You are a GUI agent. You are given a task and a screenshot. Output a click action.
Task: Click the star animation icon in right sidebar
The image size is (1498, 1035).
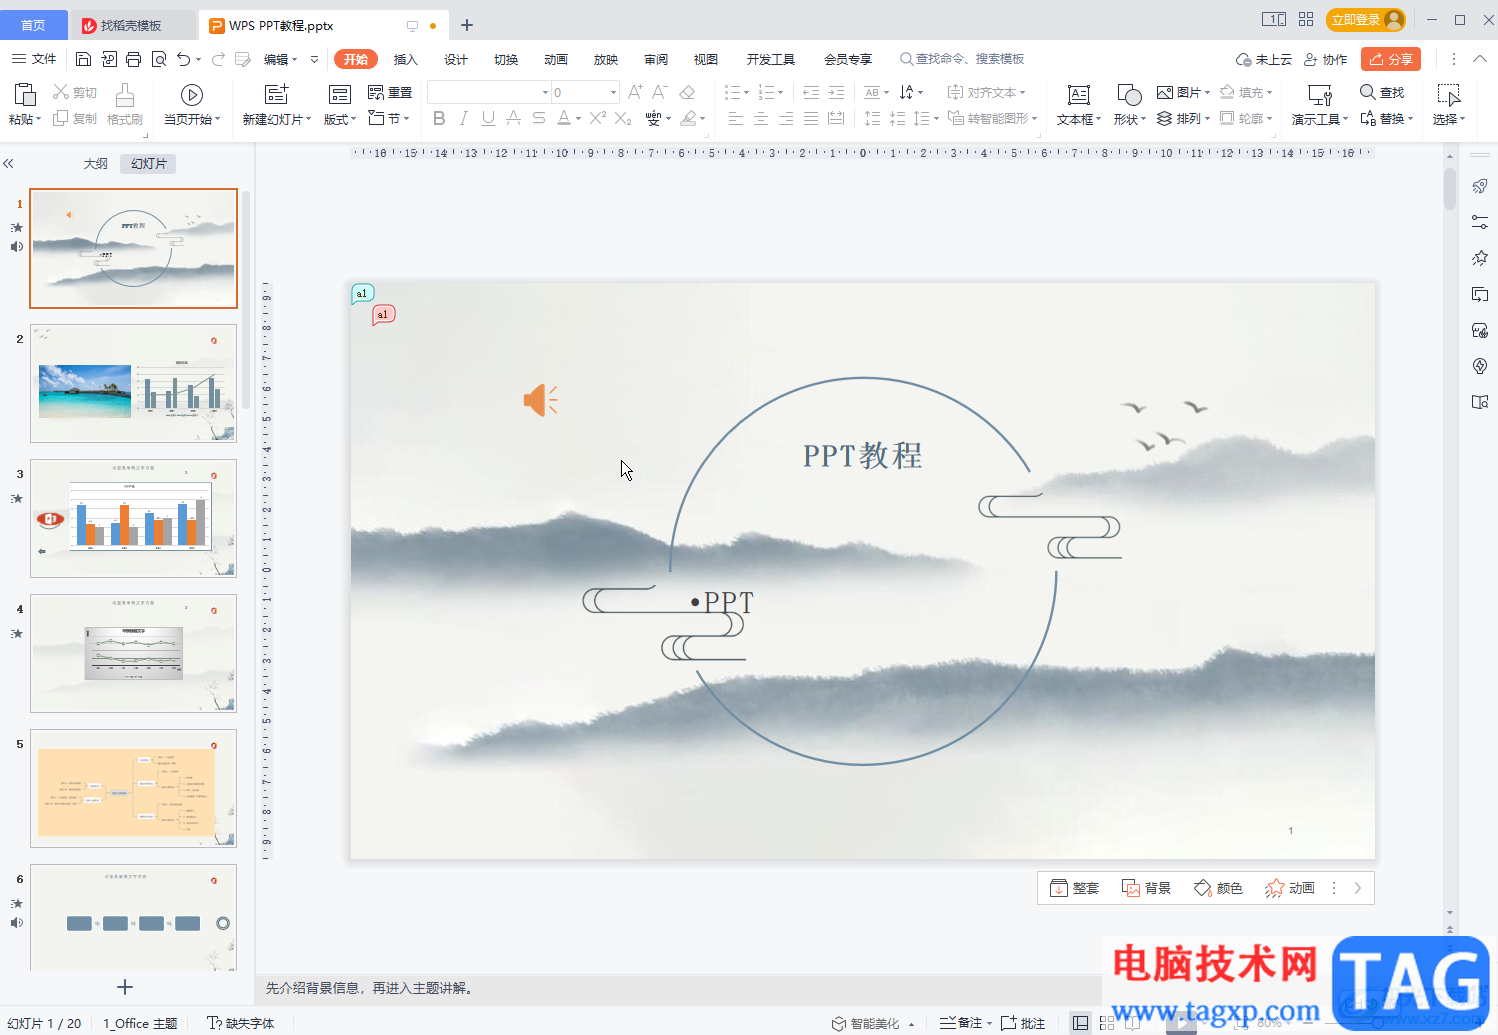click(1480, 258)
